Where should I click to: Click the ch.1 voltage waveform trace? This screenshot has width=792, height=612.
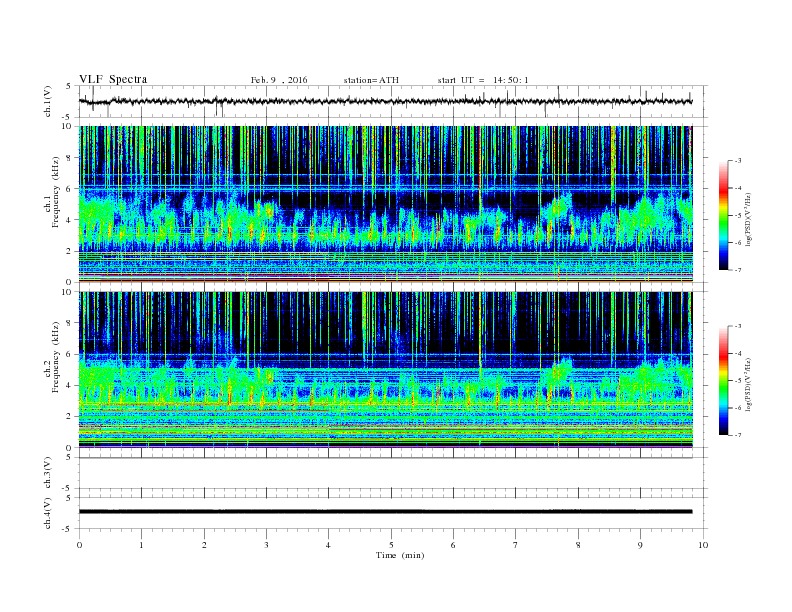pos(385,101)
